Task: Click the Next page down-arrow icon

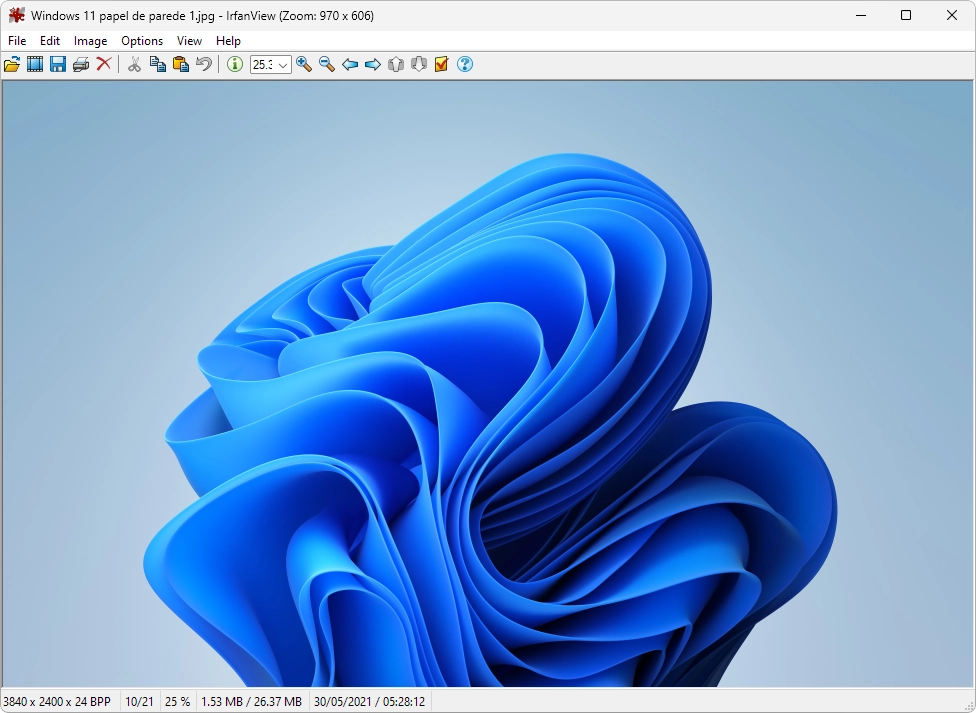Action: (x=419, y=64)
